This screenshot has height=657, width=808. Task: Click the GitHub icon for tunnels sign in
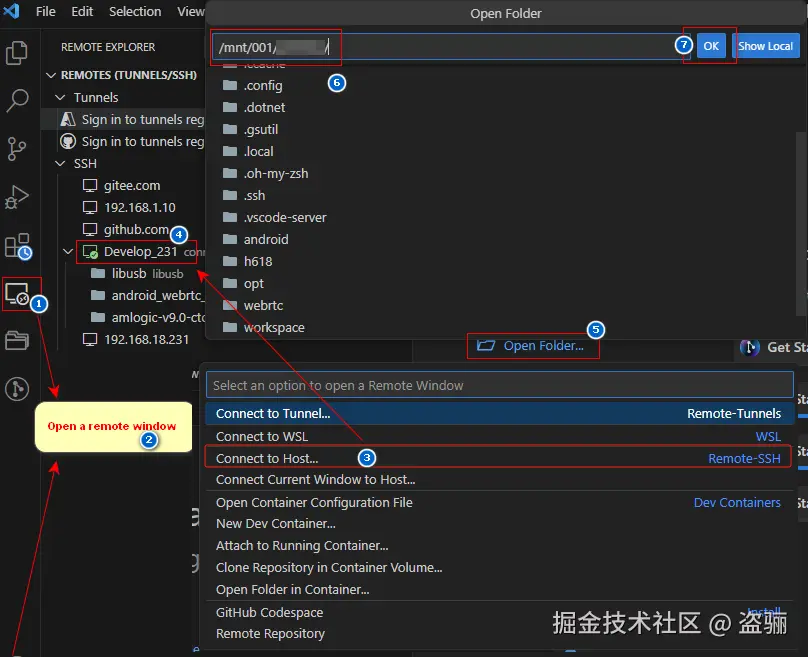pos(68,141)
